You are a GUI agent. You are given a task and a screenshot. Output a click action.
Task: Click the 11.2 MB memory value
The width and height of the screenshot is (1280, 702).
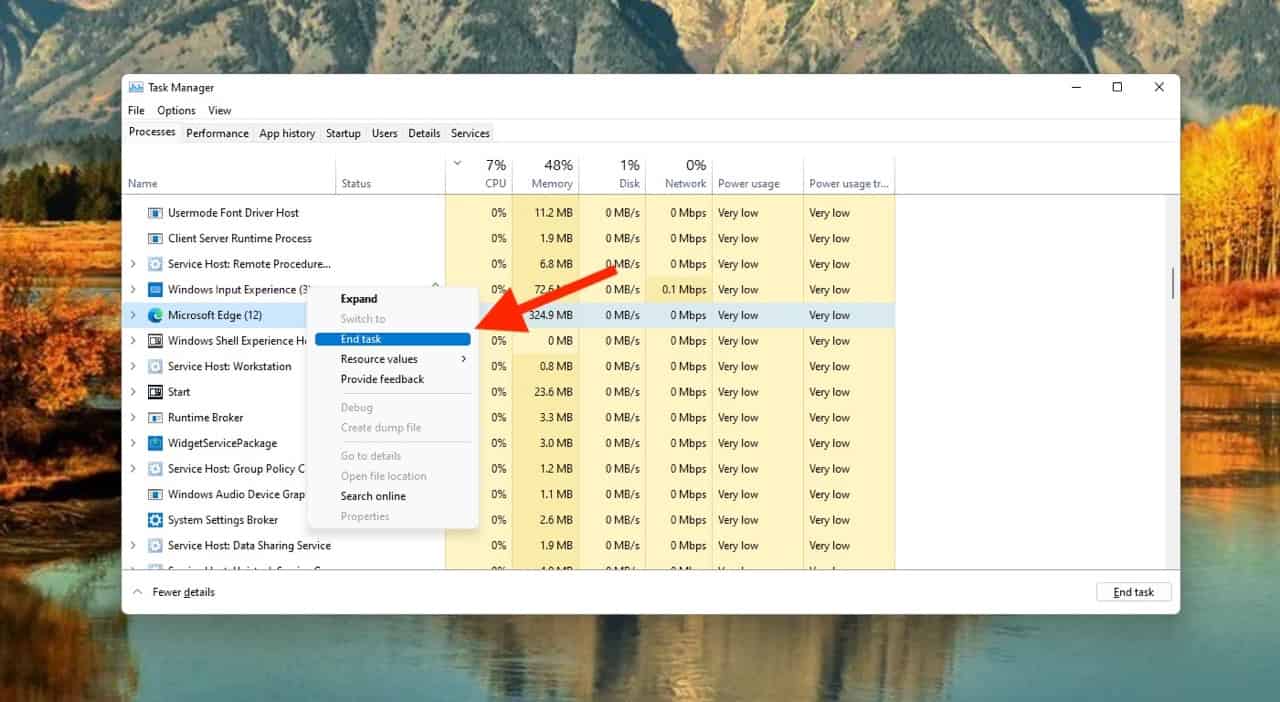[x=553, y=213]
